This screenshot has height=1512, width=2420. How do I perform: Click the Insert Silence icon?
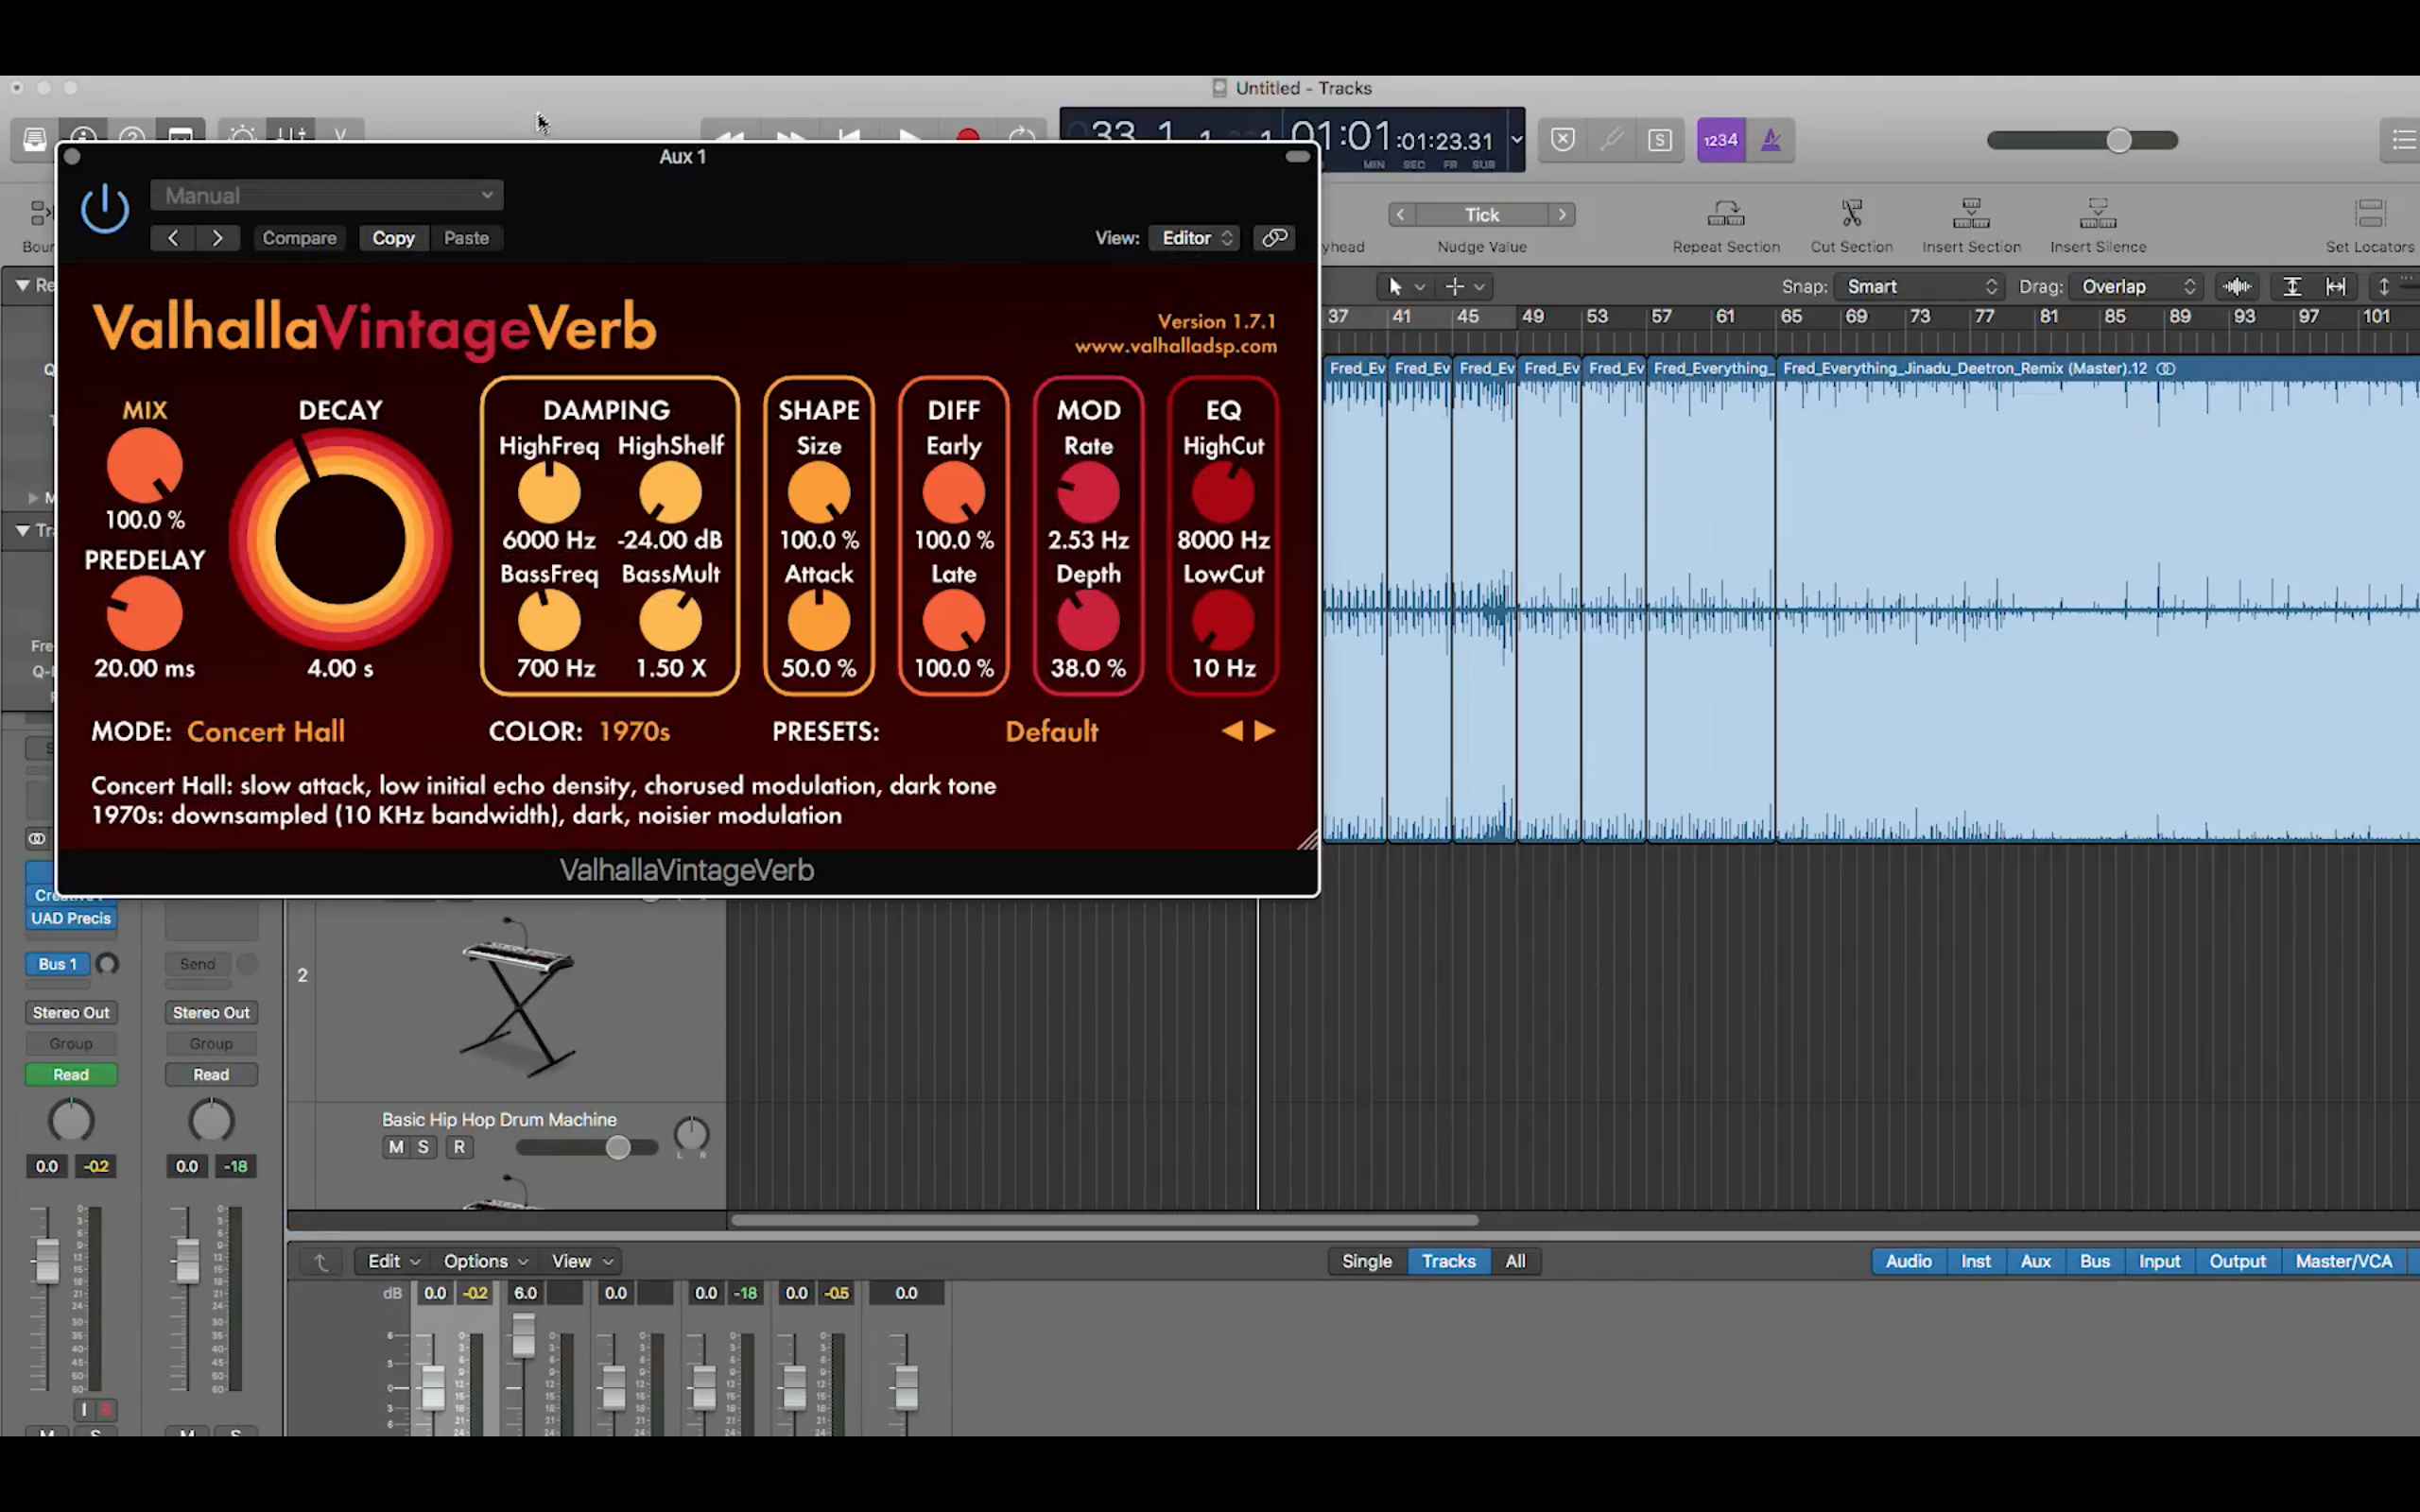[x=2098, y=213]
